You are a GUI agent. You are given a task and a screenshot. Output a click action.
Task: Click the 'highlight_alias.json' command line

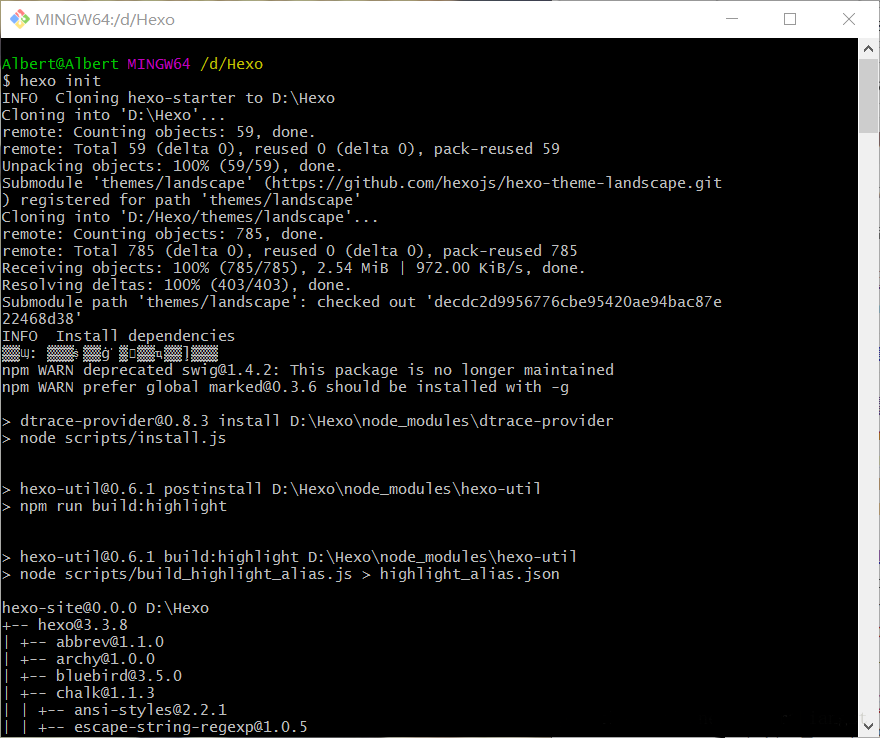pos(281,574)
